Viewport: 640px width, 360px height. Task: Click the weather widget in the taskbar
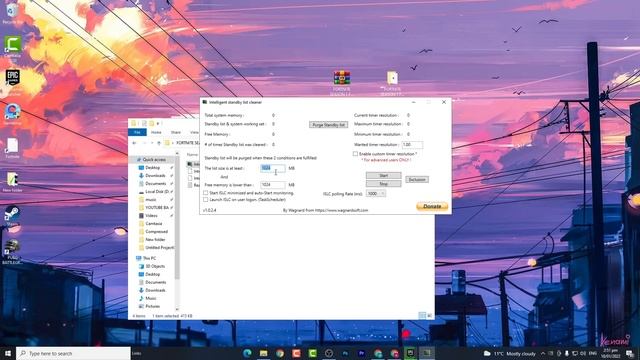(x=510, y=353)
